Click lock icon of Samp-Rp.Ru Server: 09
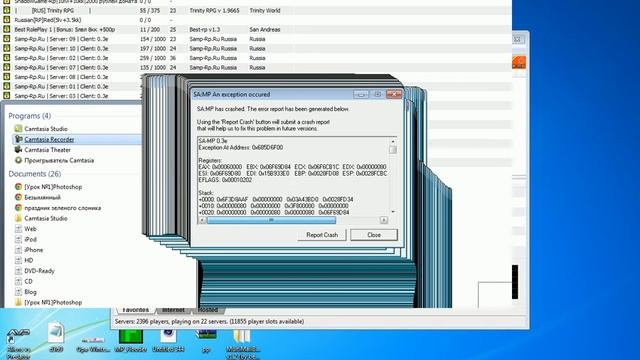Screen dimensions: 640x360 [7, 39]
